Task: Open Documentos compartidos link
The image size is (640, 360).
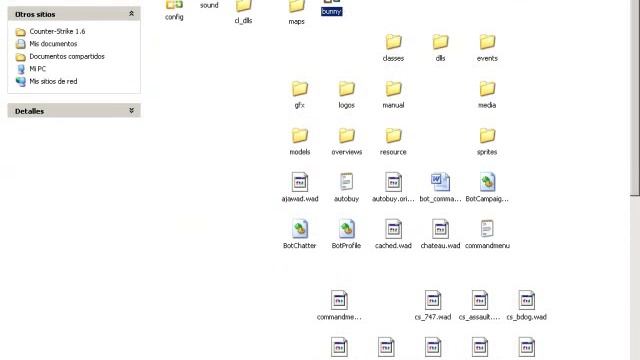Action: pyautogui.click(x=67, y=56)
